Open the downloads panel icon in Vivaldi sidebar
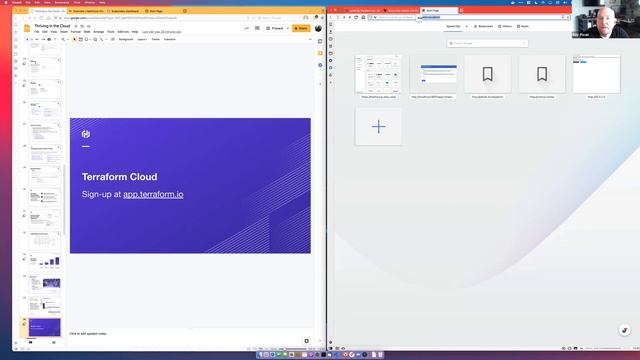640x360 pixels. pyautogui.click(x=331, y=31)
